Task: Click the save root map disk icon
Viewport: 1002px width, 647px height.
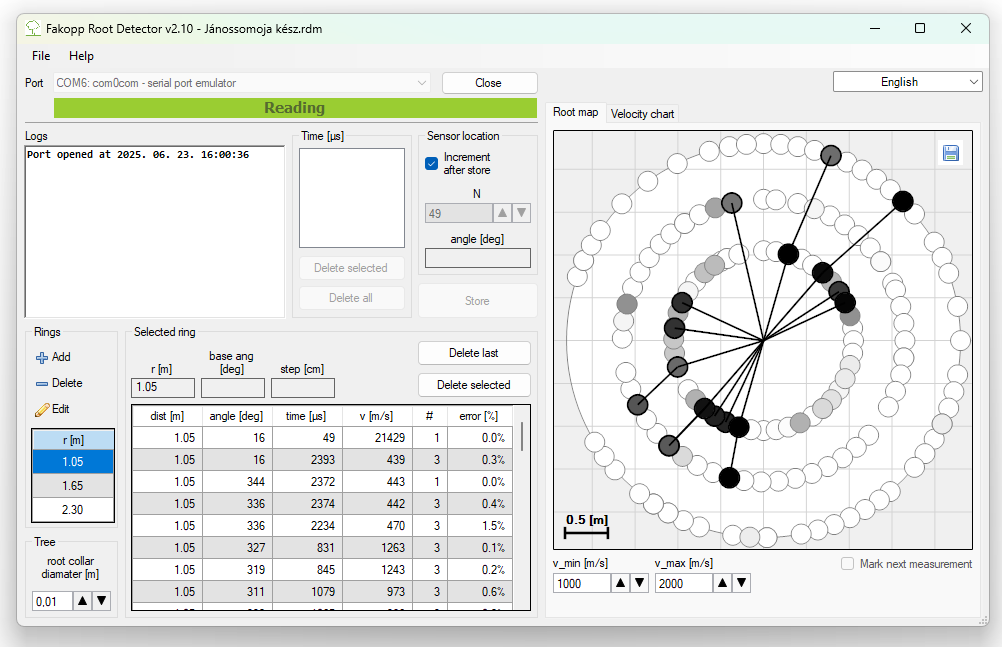Action: coord(950,153)
